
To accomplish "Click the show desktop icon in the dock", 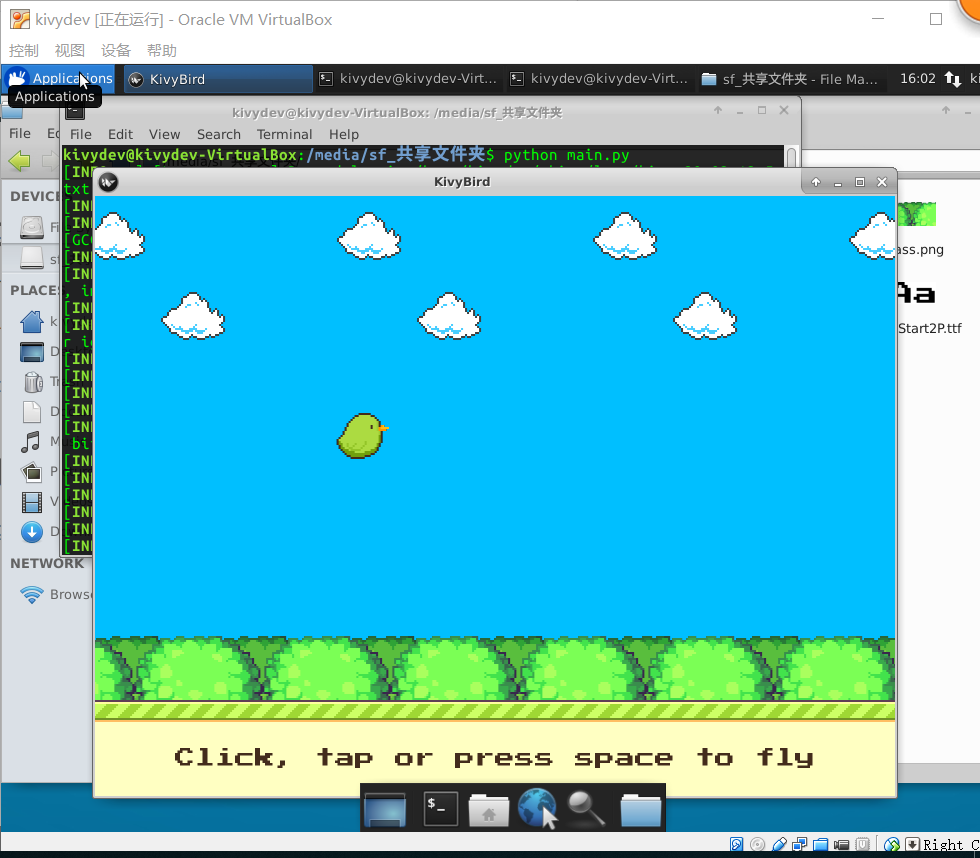I will 385,808.
